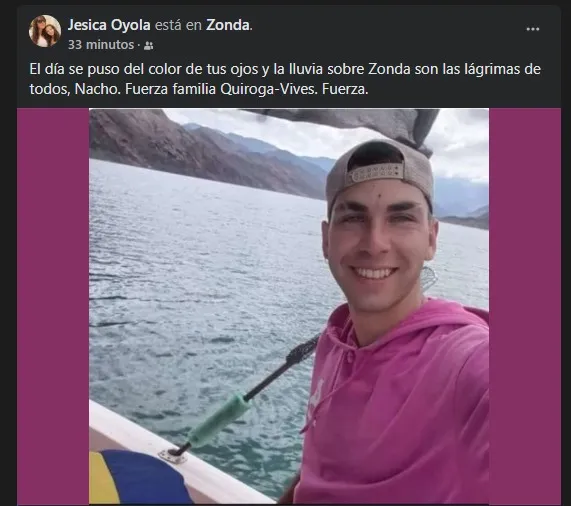This screenshot has width=571, height=506.
Task: Click the caption line starting "El día se puso"
Action: pyautogui.click(x=285, y=69)
